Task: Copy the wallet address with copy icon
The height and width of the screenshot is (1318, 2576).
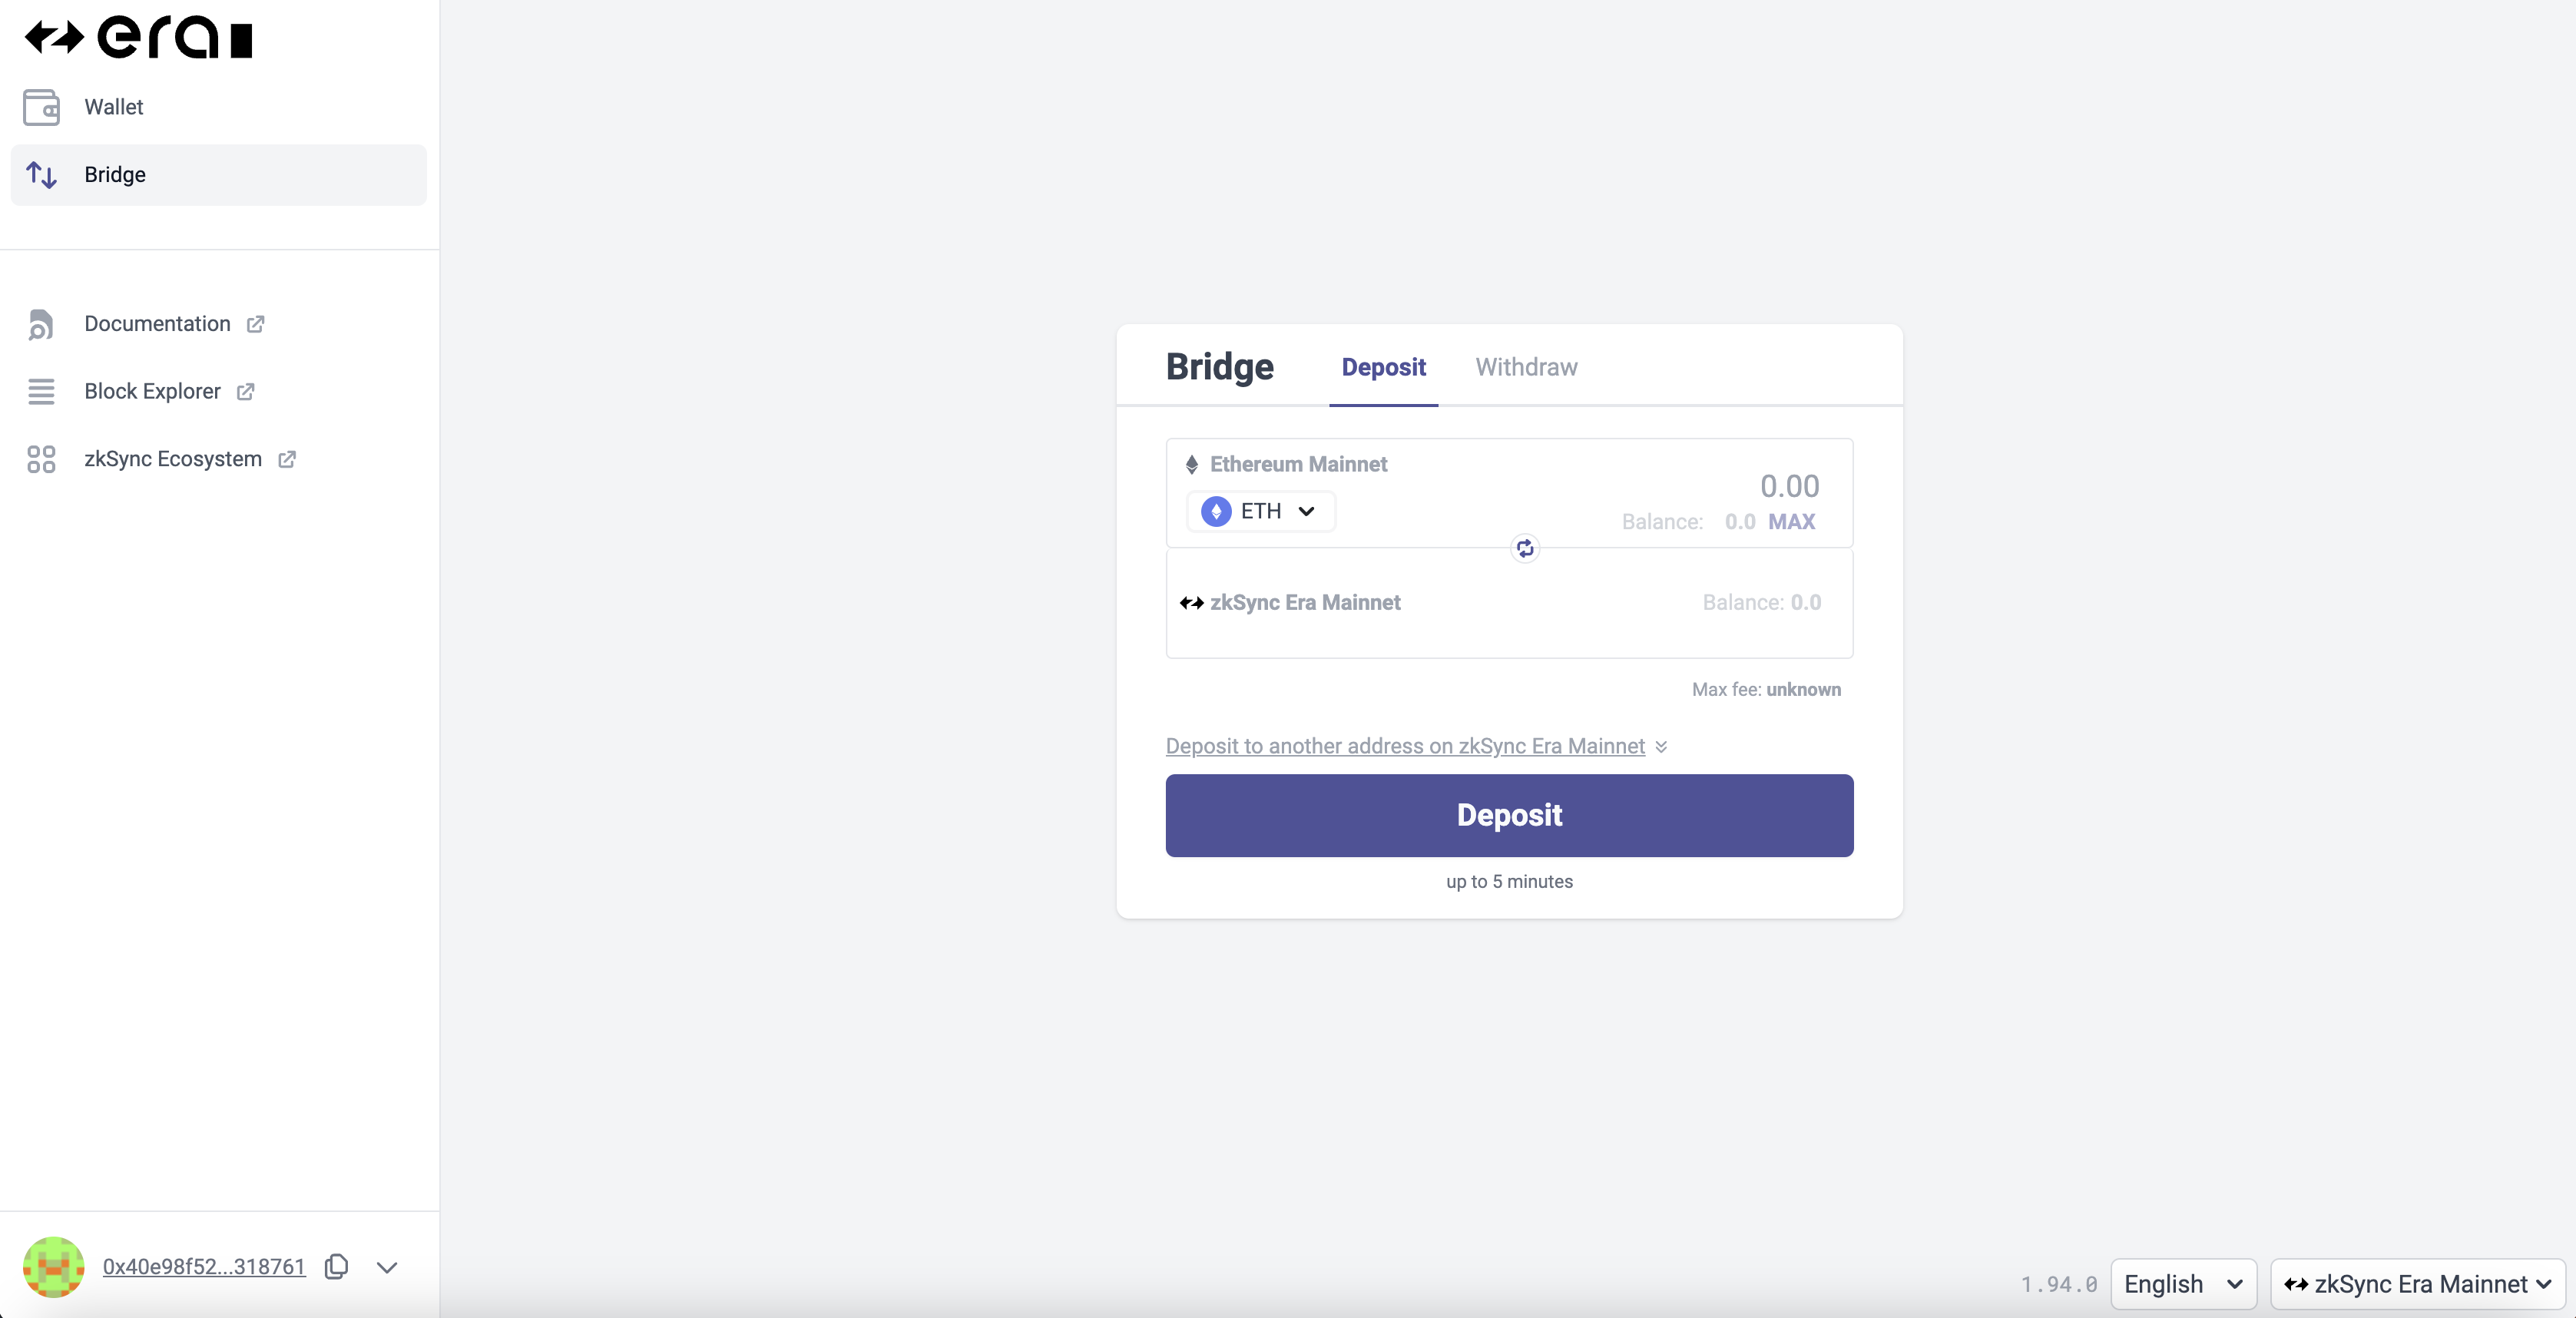Action: click(337, 1267)
